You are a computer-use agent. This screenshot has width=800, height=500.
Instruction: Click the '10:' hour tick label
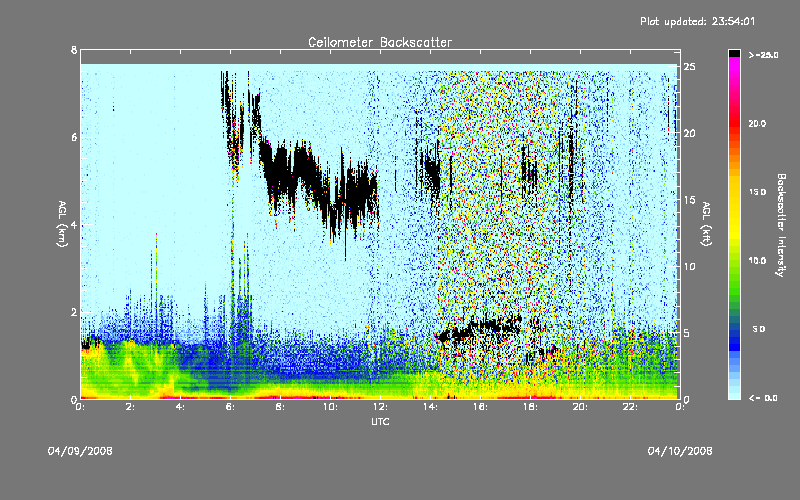click(x=331, y=407)
